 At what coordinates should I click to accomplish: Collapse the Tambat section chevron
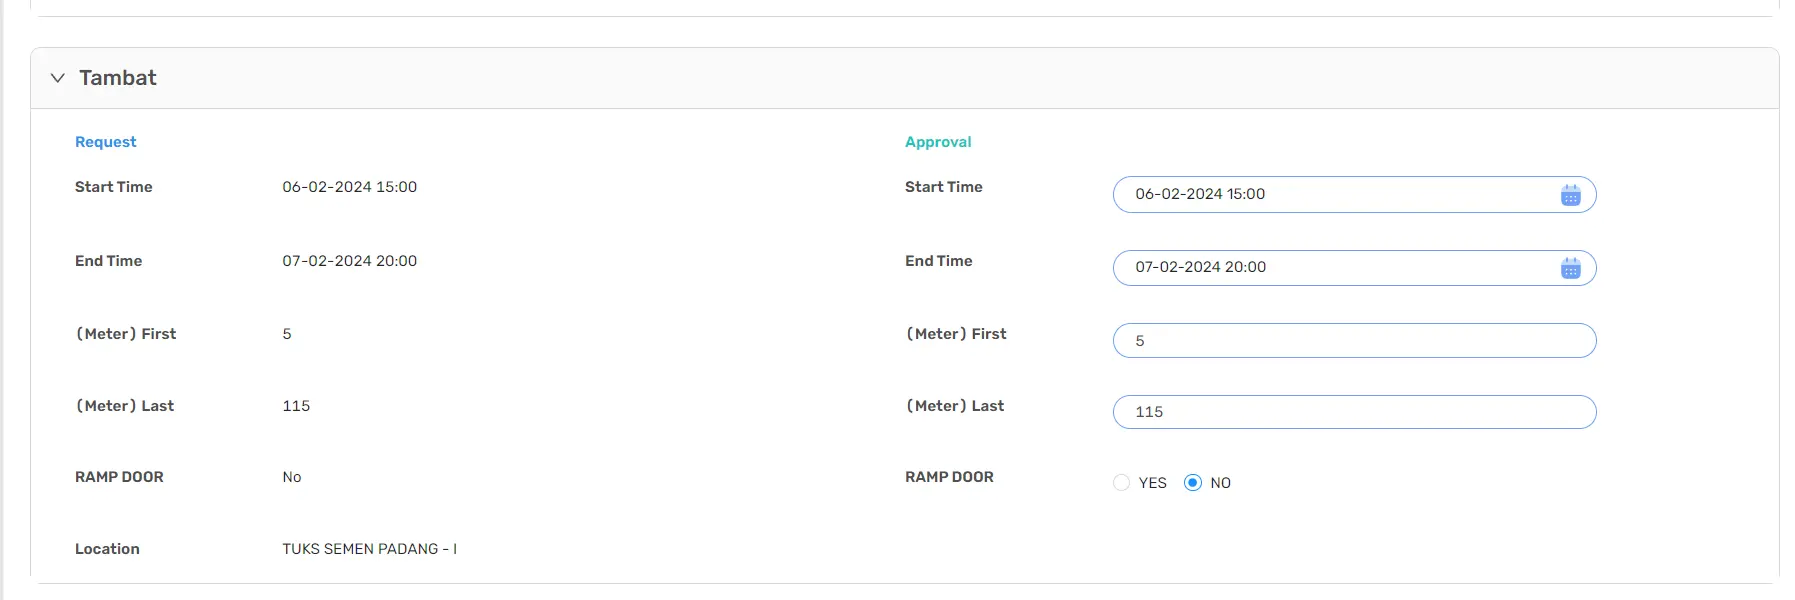58,78
